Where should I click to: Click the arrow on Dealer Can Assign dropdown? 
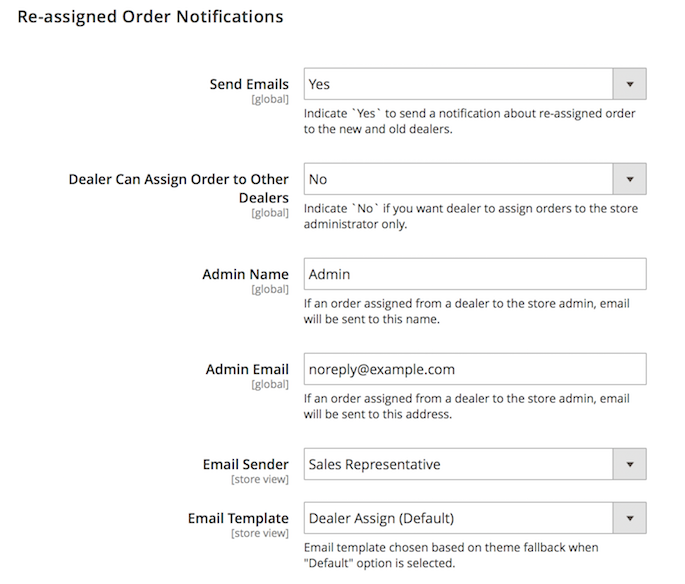pos(629,179)
